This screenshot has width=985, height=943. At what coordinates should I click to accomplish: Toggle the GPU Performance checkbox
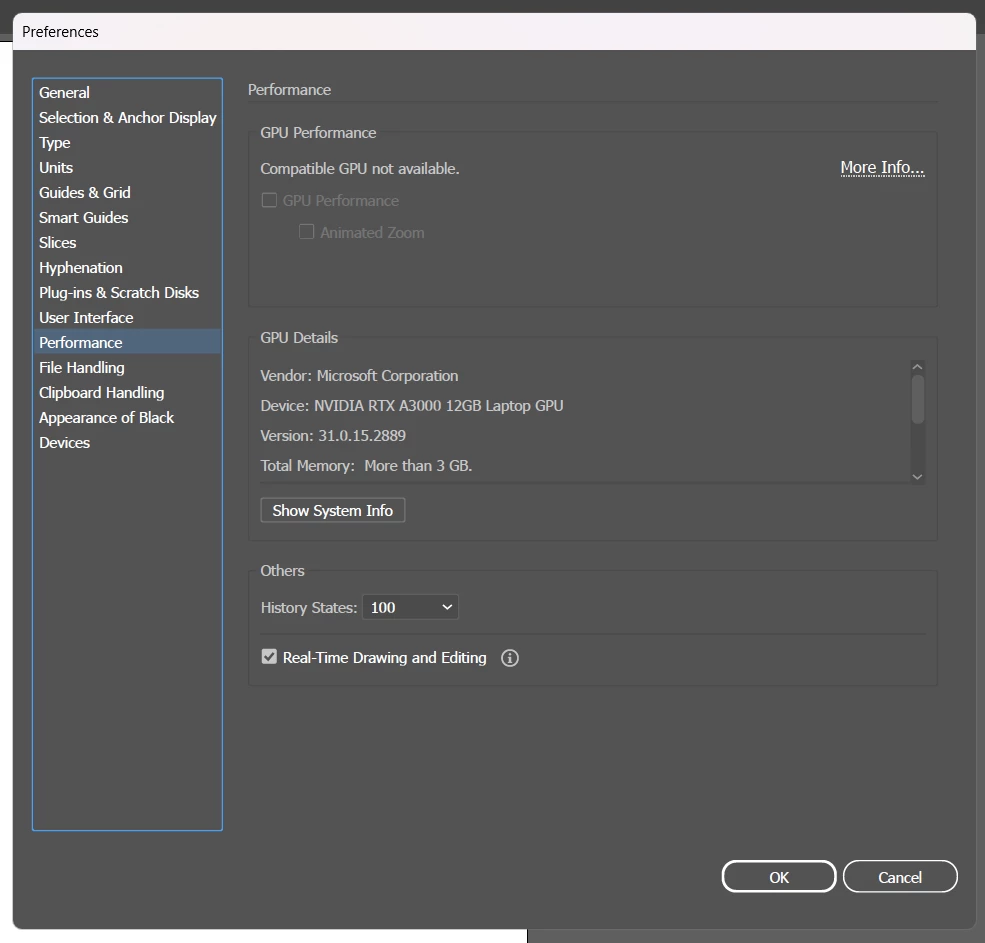click(269, 200)
